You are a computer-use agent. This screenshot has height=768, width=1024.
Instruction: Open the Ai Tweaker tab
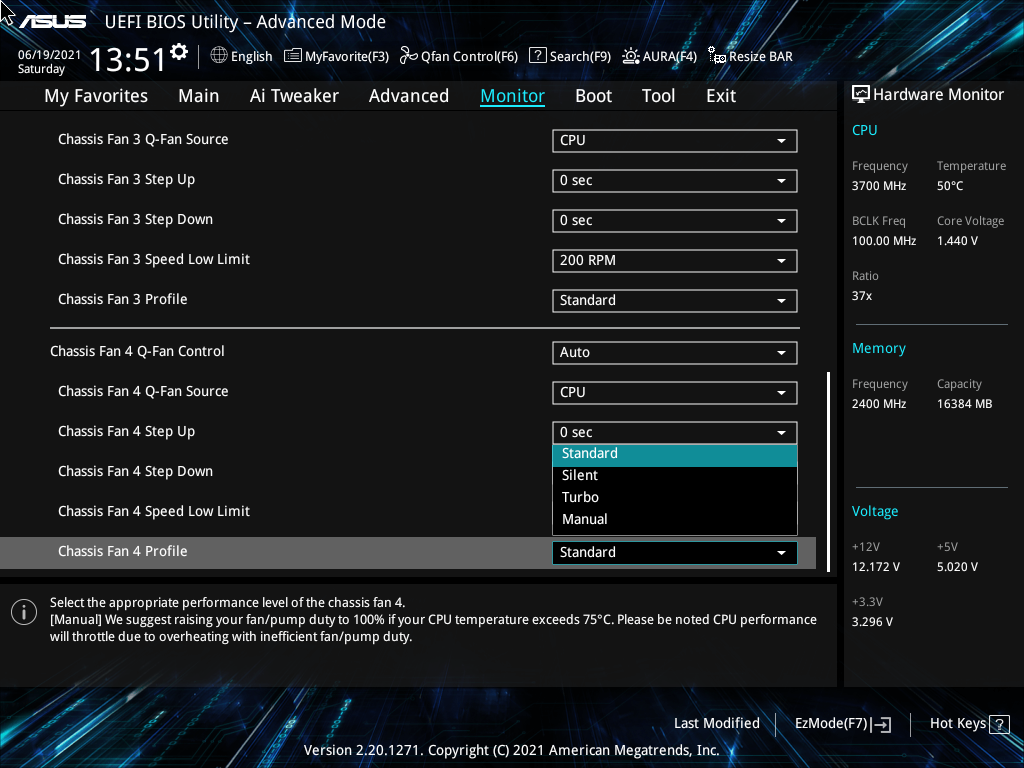294,95
